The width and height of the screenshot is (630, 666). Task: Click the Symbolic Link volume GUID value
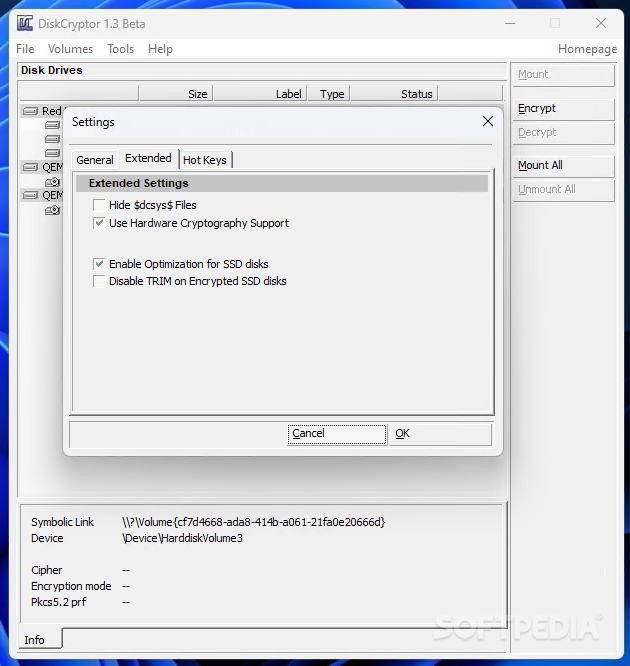pos(254,522)
